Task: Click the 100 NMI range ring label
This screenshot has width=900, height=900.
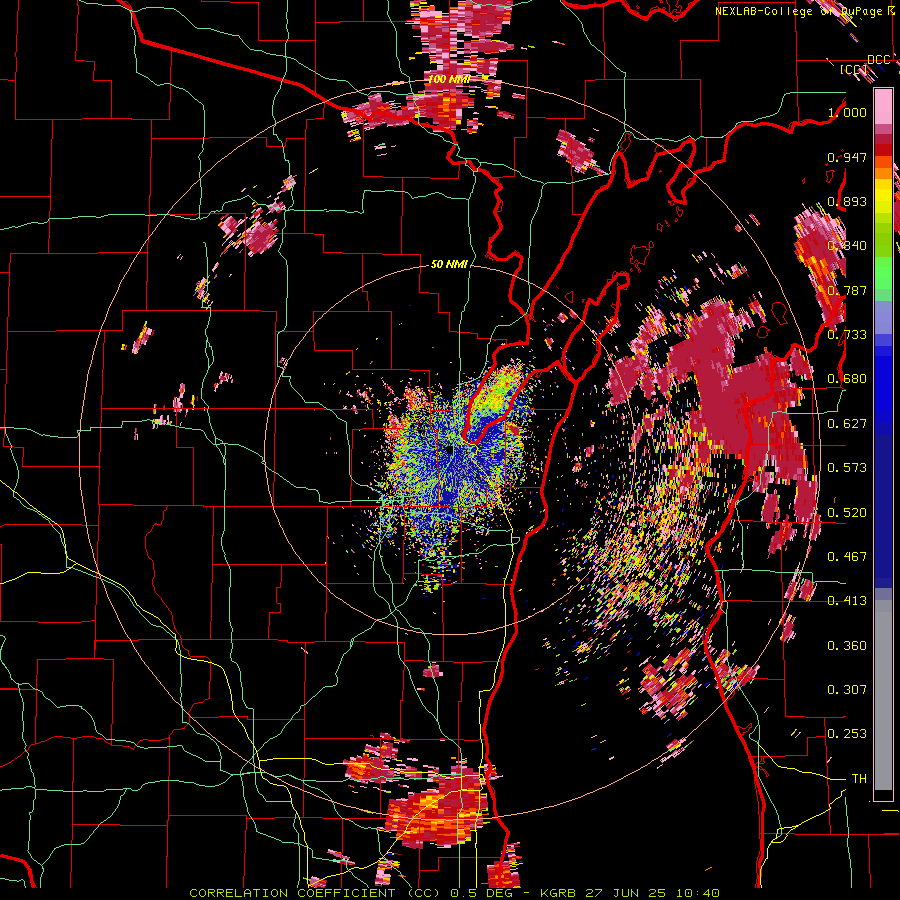Action: coord(449,79)
